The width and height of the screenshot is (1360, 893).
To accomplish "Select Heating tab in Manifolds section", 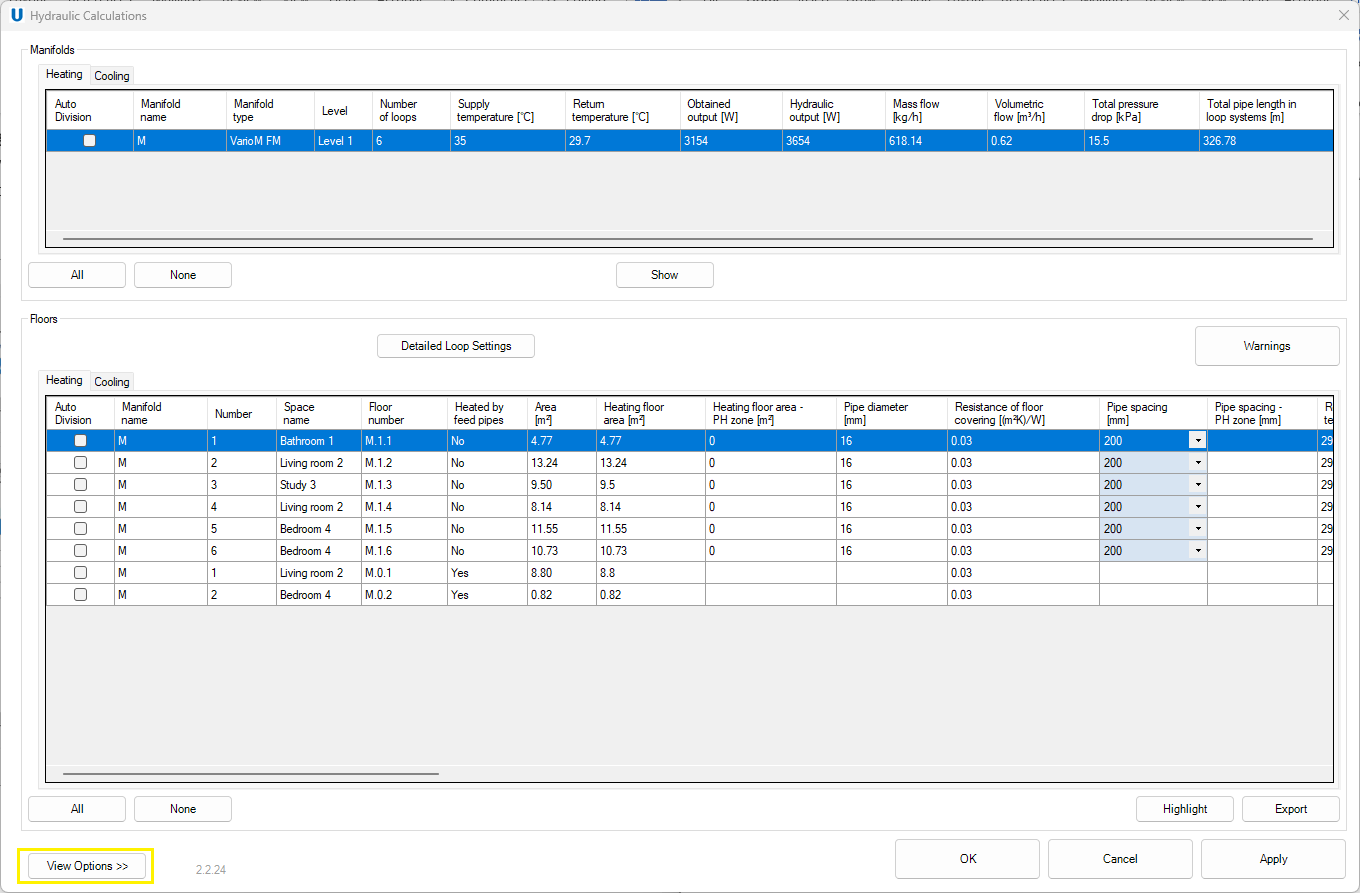I will pos(64,74).
